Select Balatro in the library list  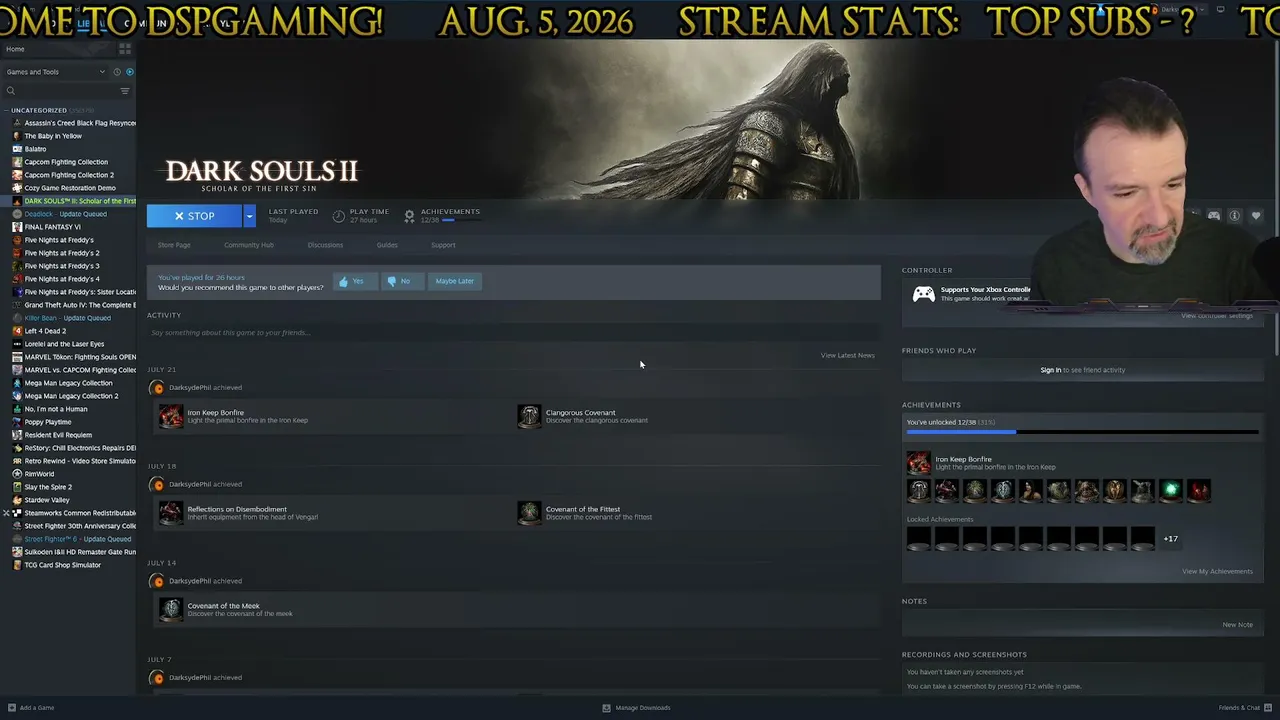[x=35, y=149]
